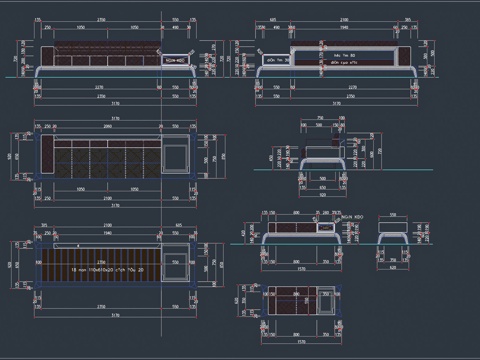The height and width of the screenshot is (360, 480).
Task: Click the 750 dimension above side profile
Action: (320, 118)
